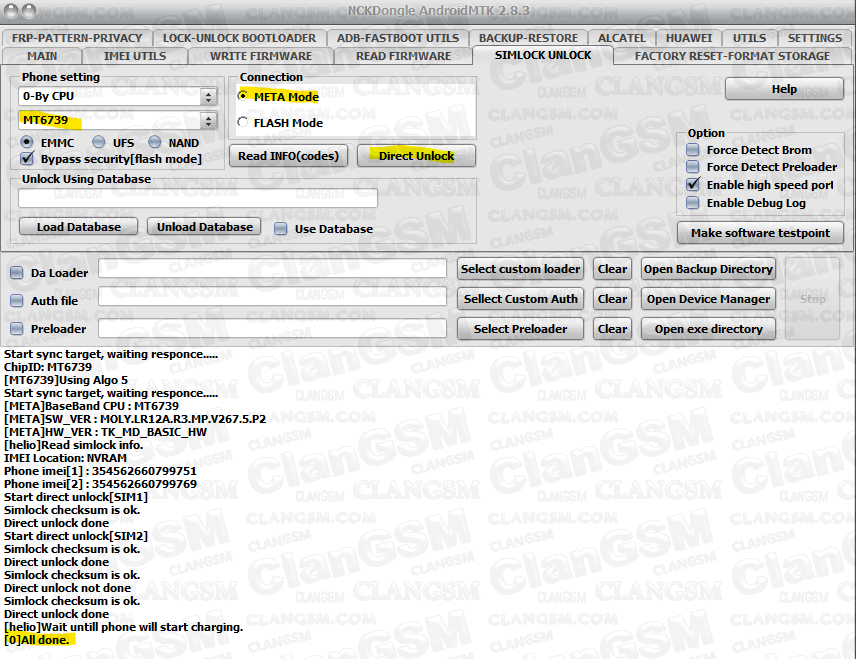856x659 pixels.
Task: Open the UTILS tab
Action: [749, 38]
